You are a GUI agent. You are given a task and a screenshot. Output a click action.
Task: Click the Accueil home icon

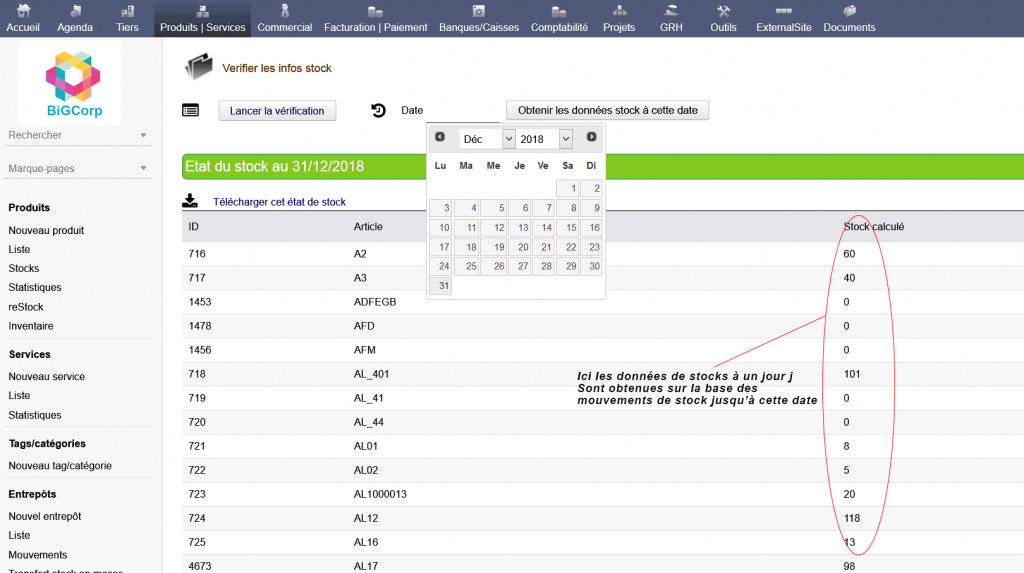point(23,10)
